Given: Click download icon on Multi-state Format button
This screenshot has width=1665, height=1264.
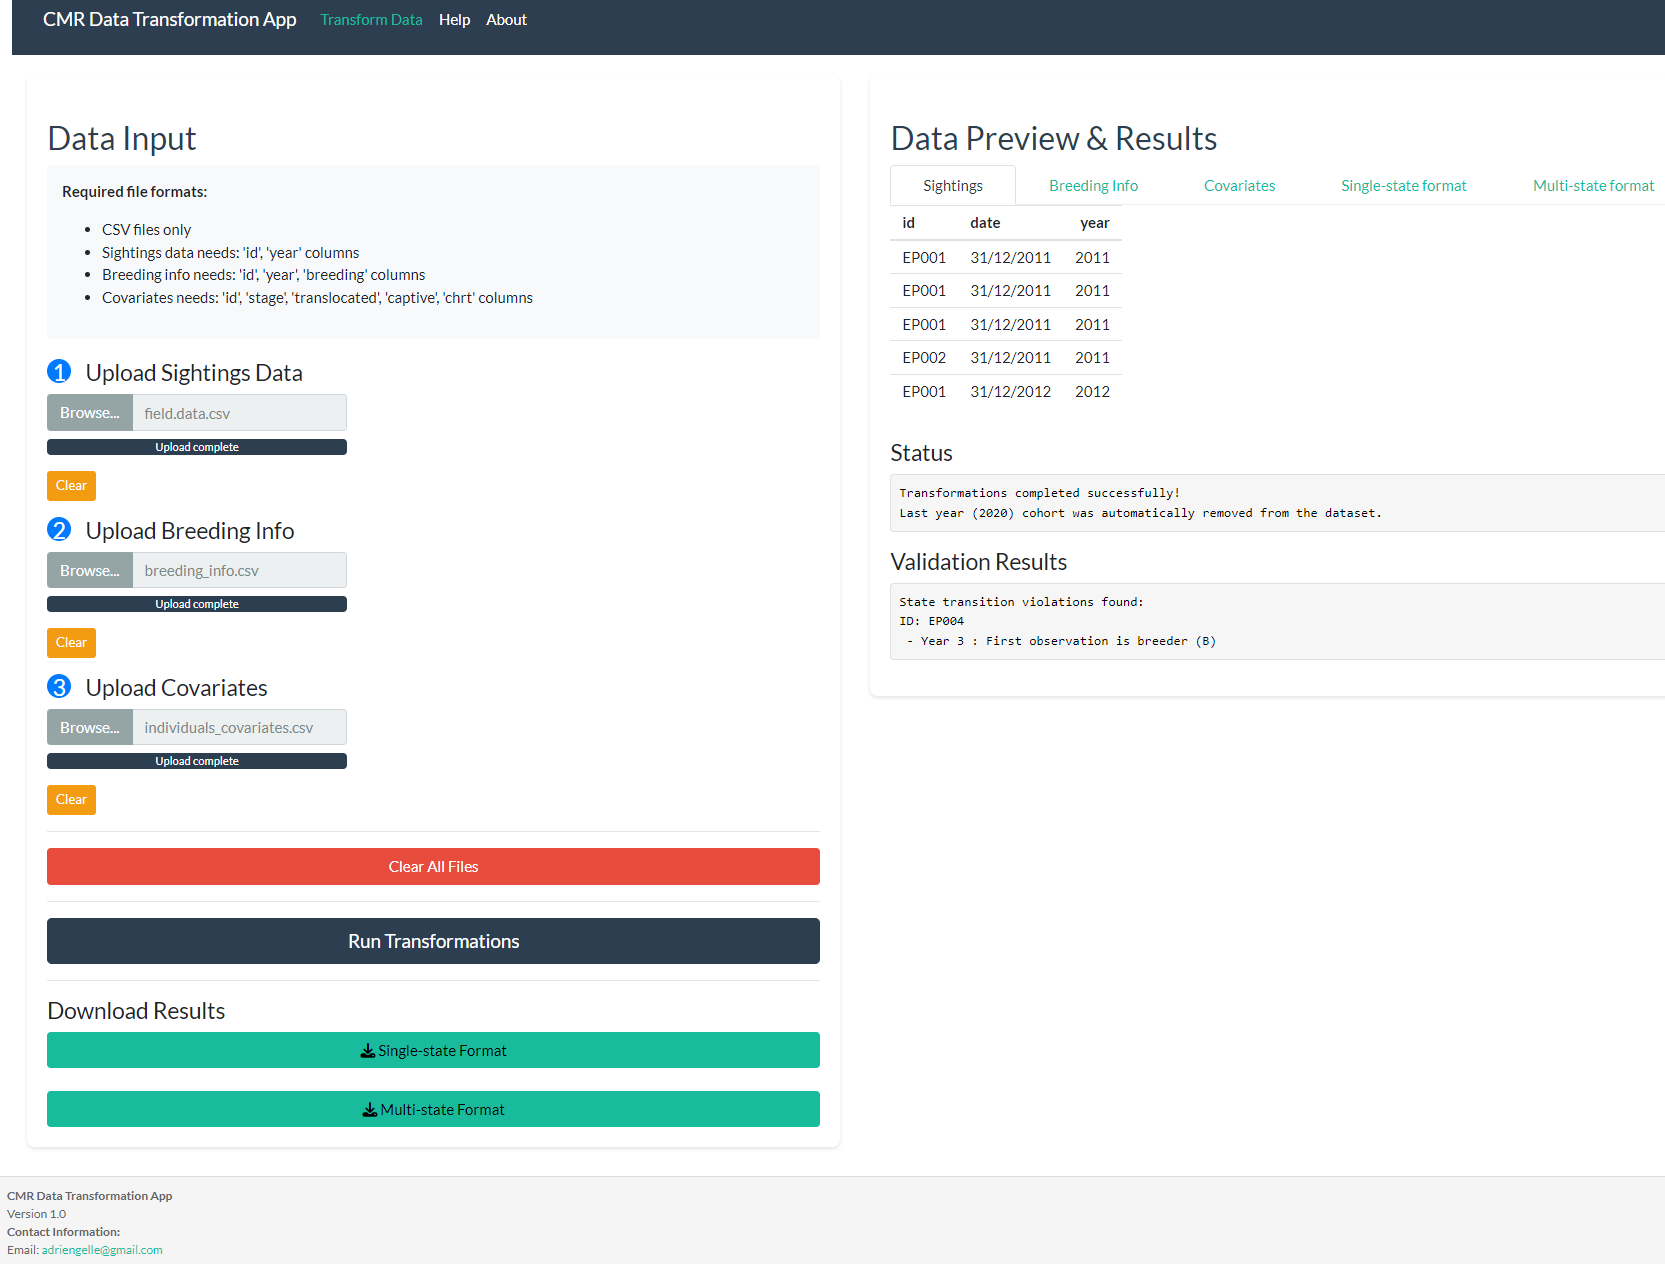Looking at the screenshot, I should click(370, 1110).
